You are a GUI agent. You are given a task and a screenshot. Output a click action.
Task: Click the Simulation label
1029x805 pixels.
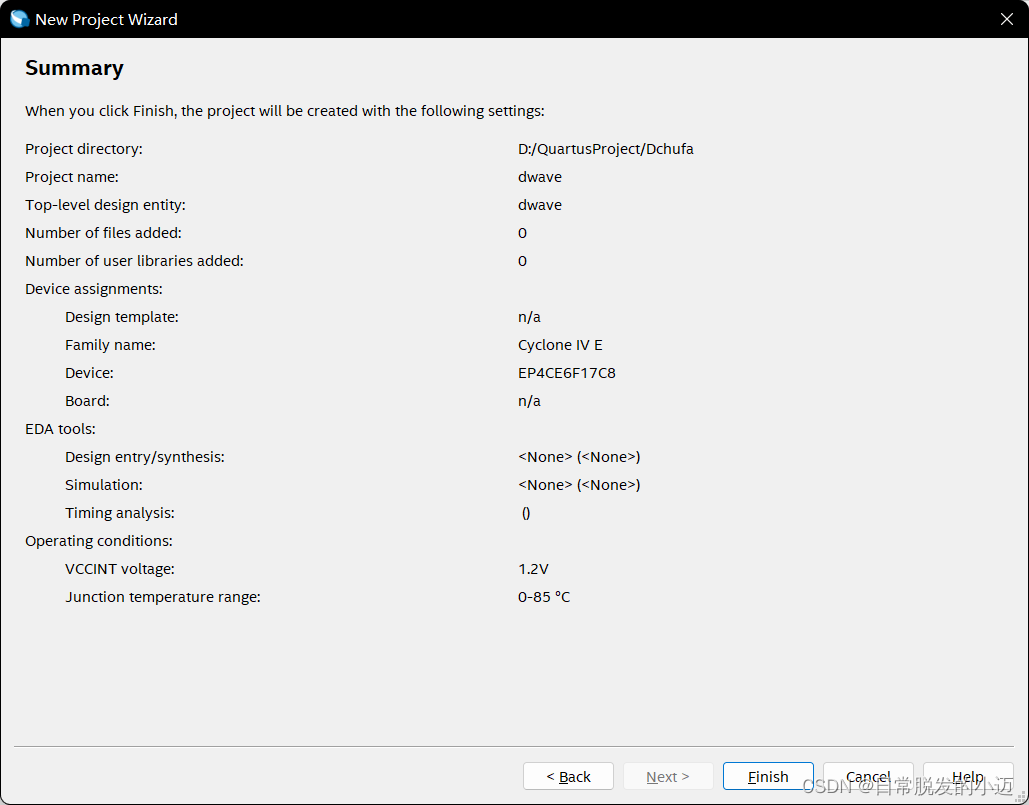104,485
